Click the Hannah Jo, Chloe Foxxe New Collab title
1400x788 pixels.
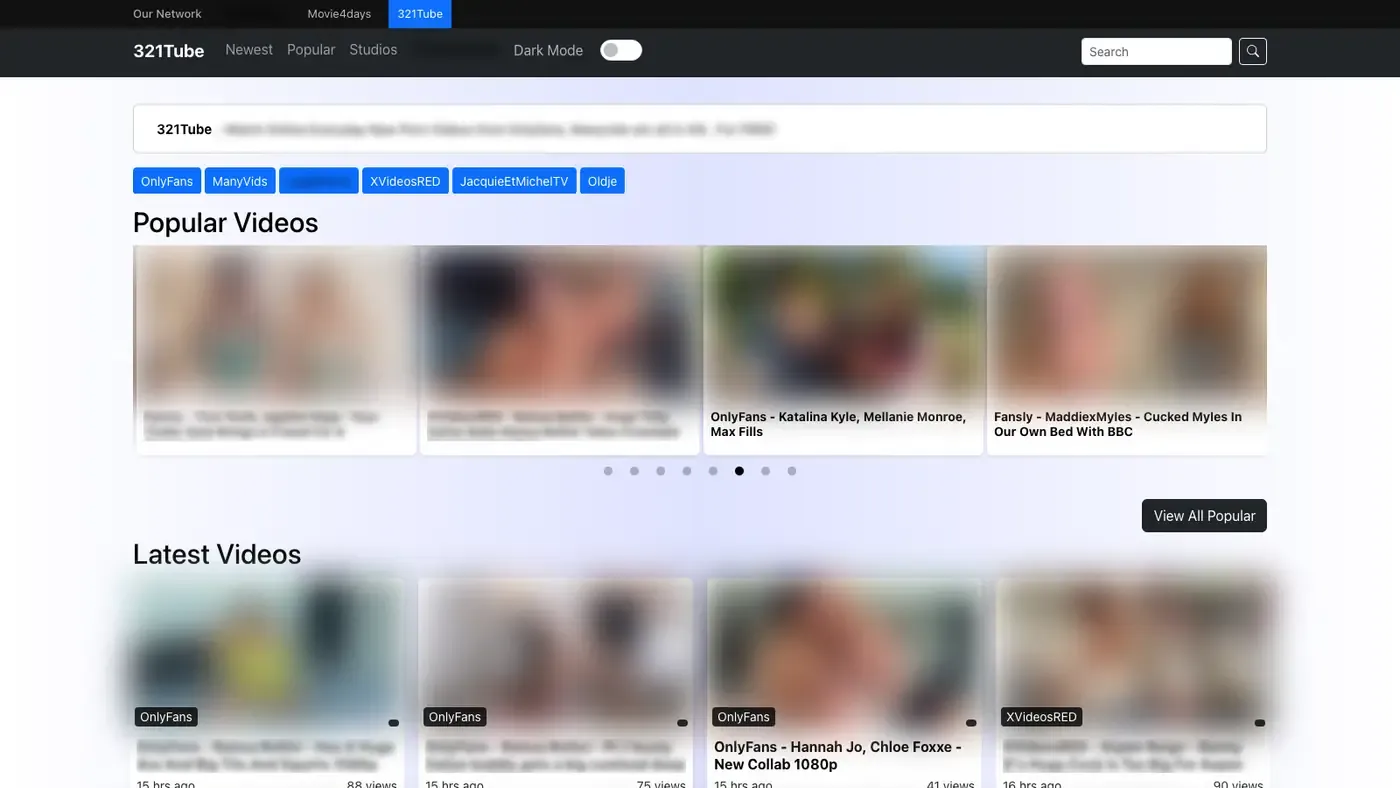click(x=838, y=755)
